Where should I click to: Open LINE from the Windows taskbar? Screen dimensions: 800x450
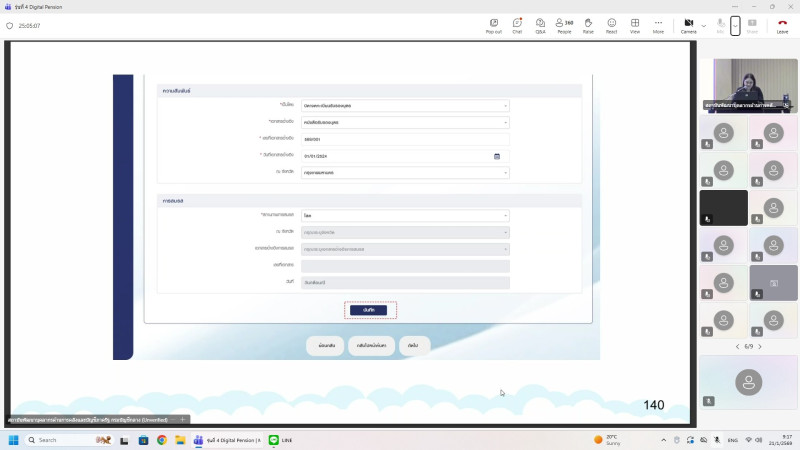(x=280, y=440)
